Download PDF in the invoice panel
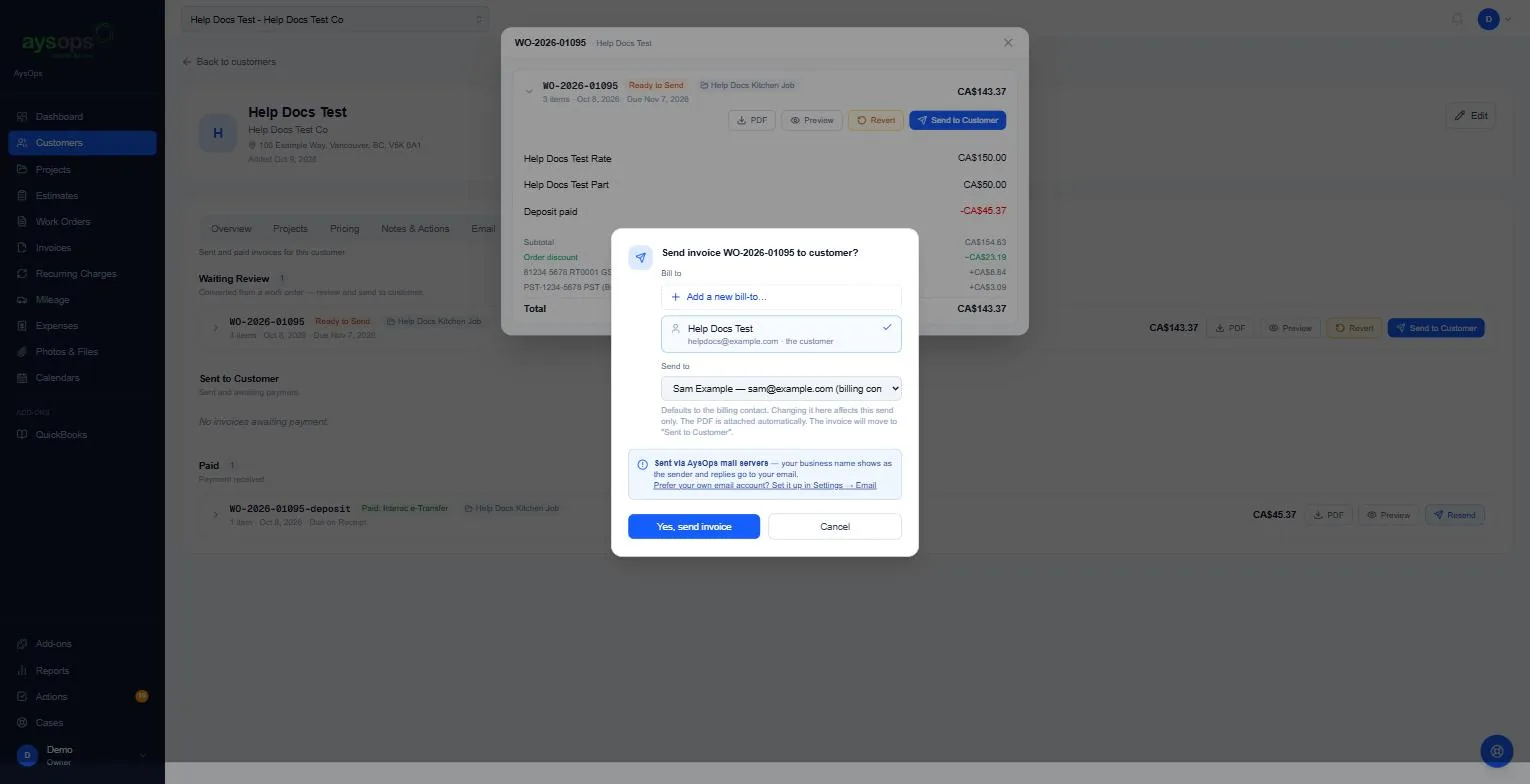The image size is (1530, 784). [752, 120]
